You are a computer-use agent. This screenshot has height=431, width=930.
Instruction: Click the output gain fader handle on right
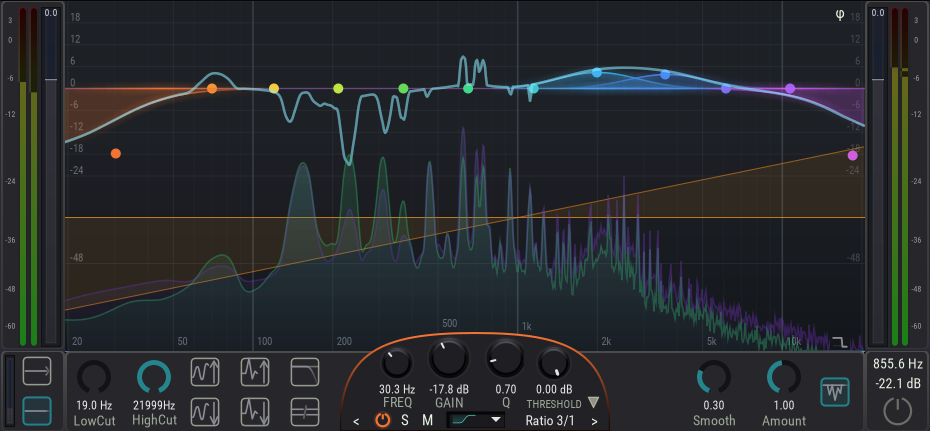point(878,79)
